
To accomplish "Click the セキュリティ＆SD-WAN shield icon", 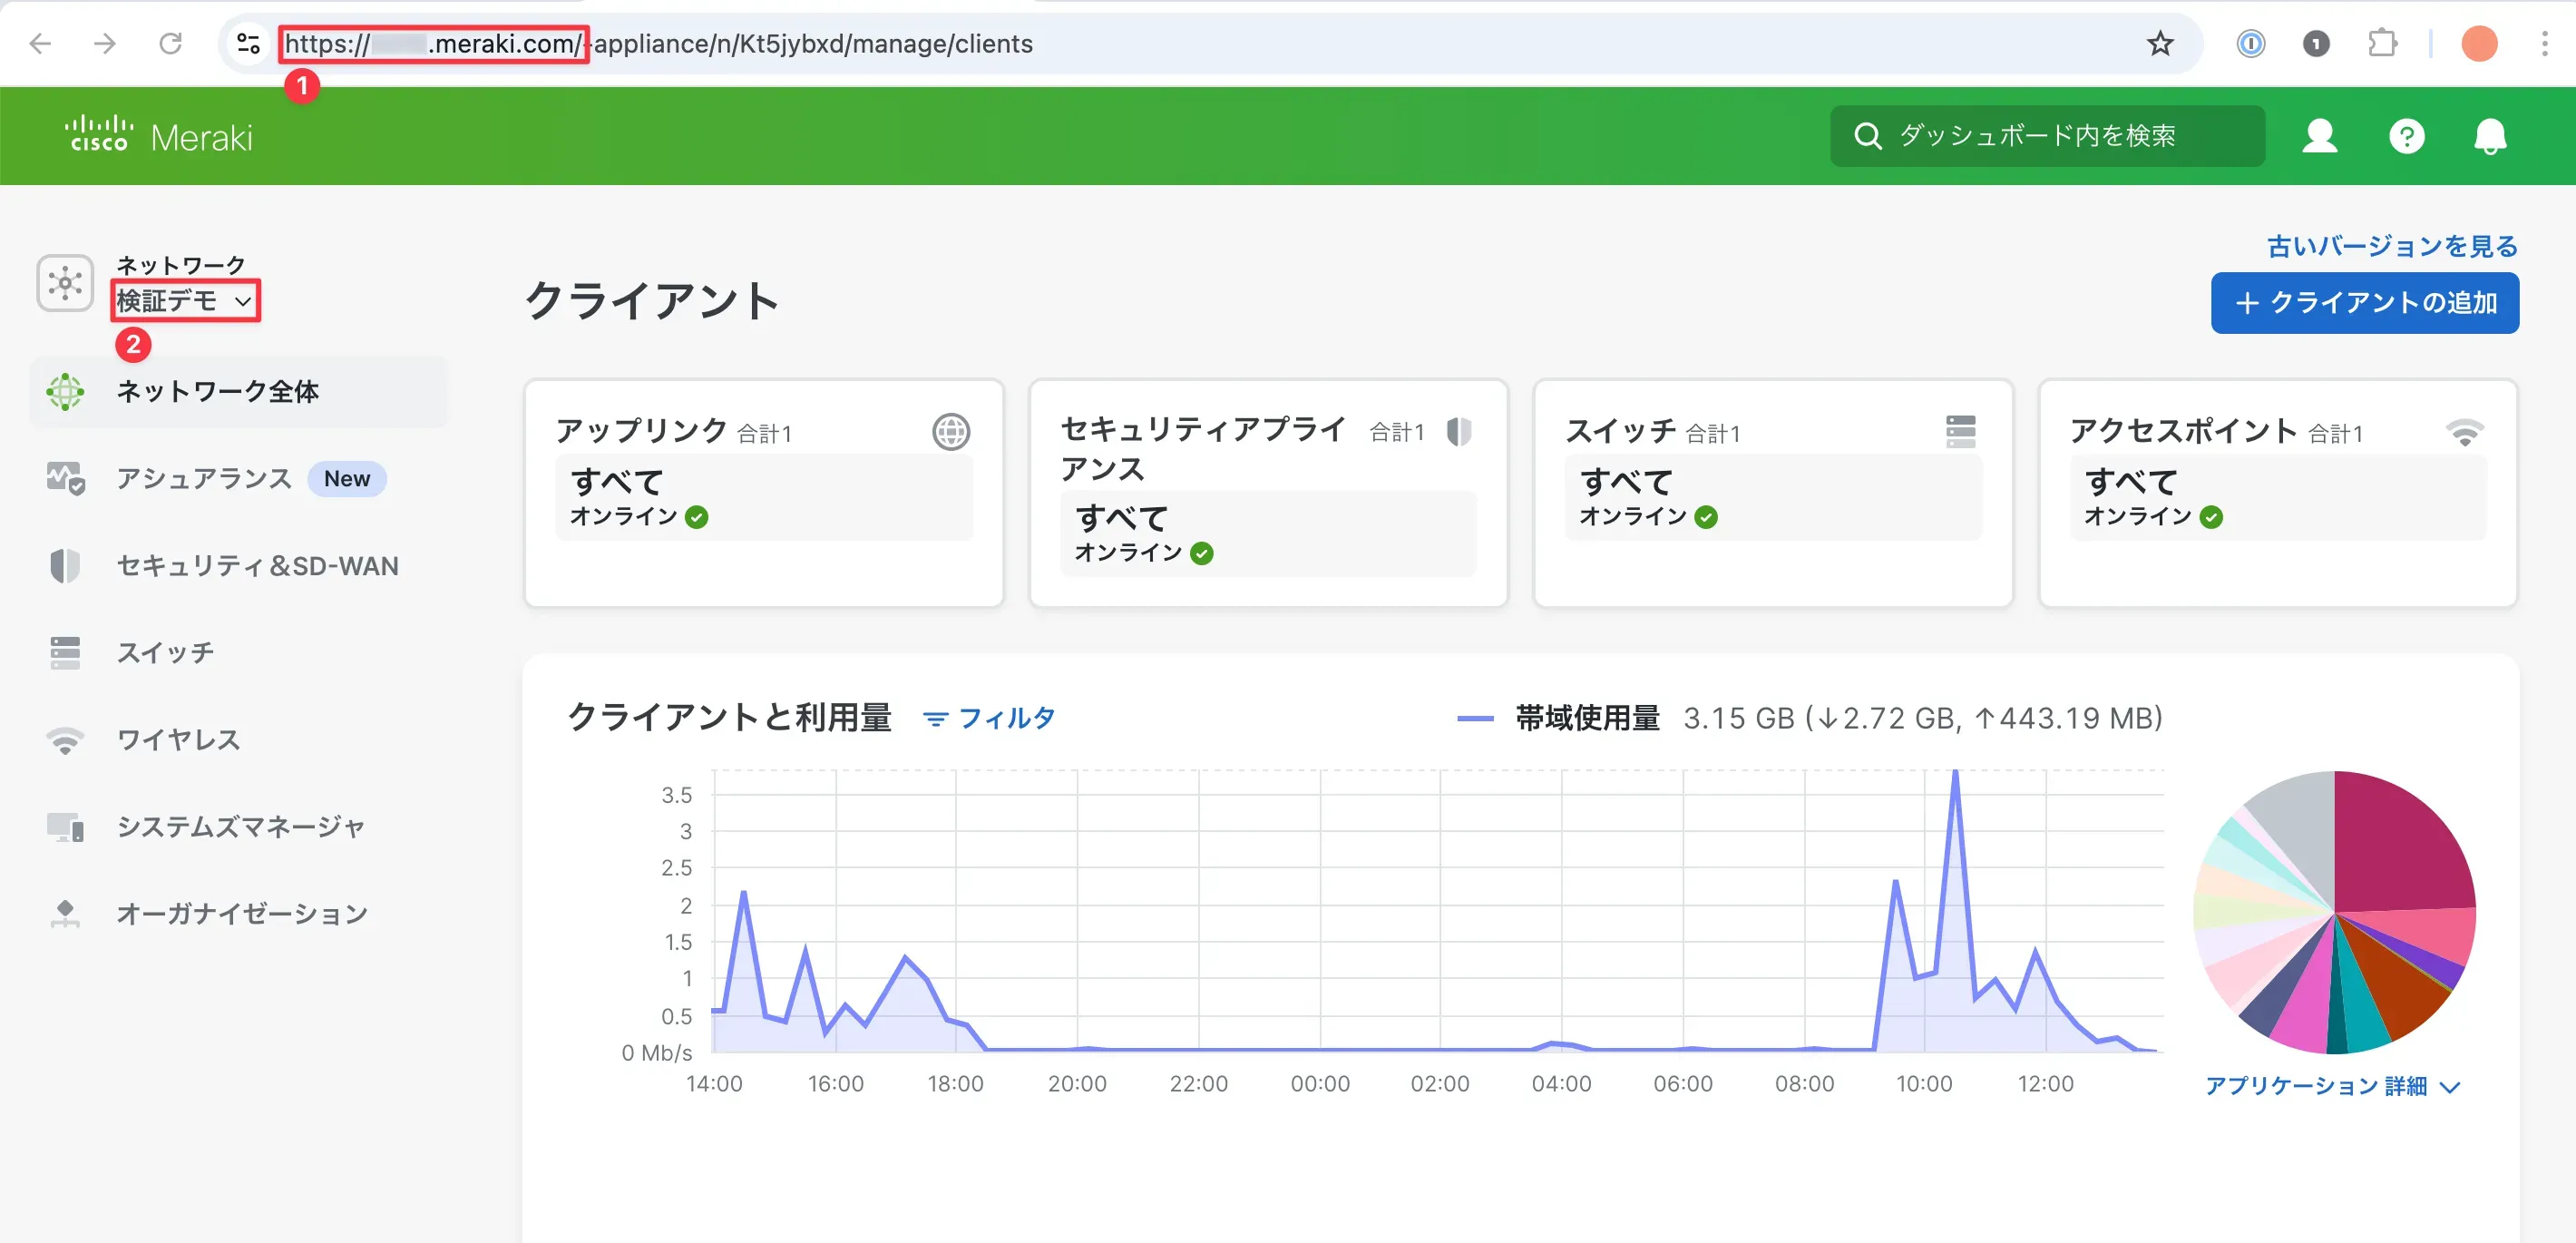I will click(x=64, y=565).
